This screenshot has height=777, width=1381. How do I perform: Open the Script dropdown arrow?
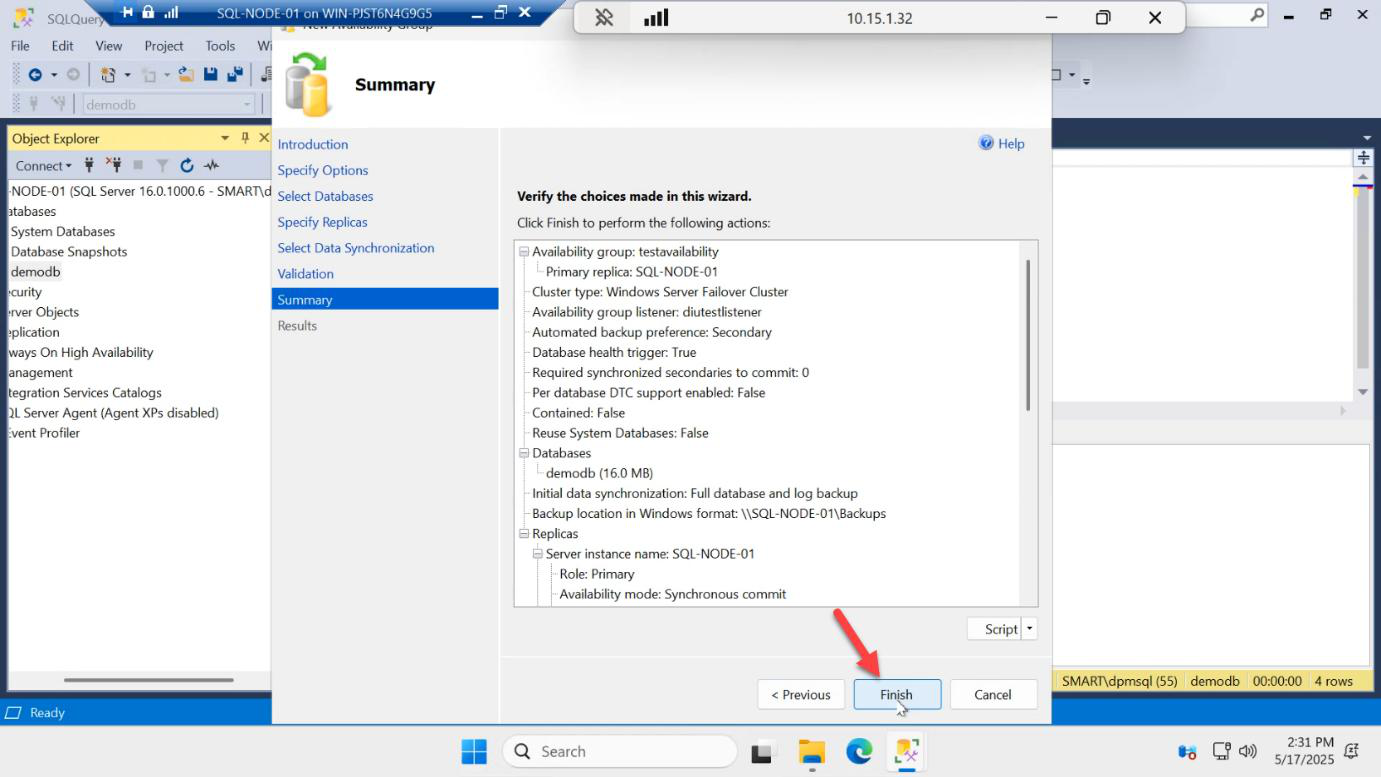coord(1030,629)
